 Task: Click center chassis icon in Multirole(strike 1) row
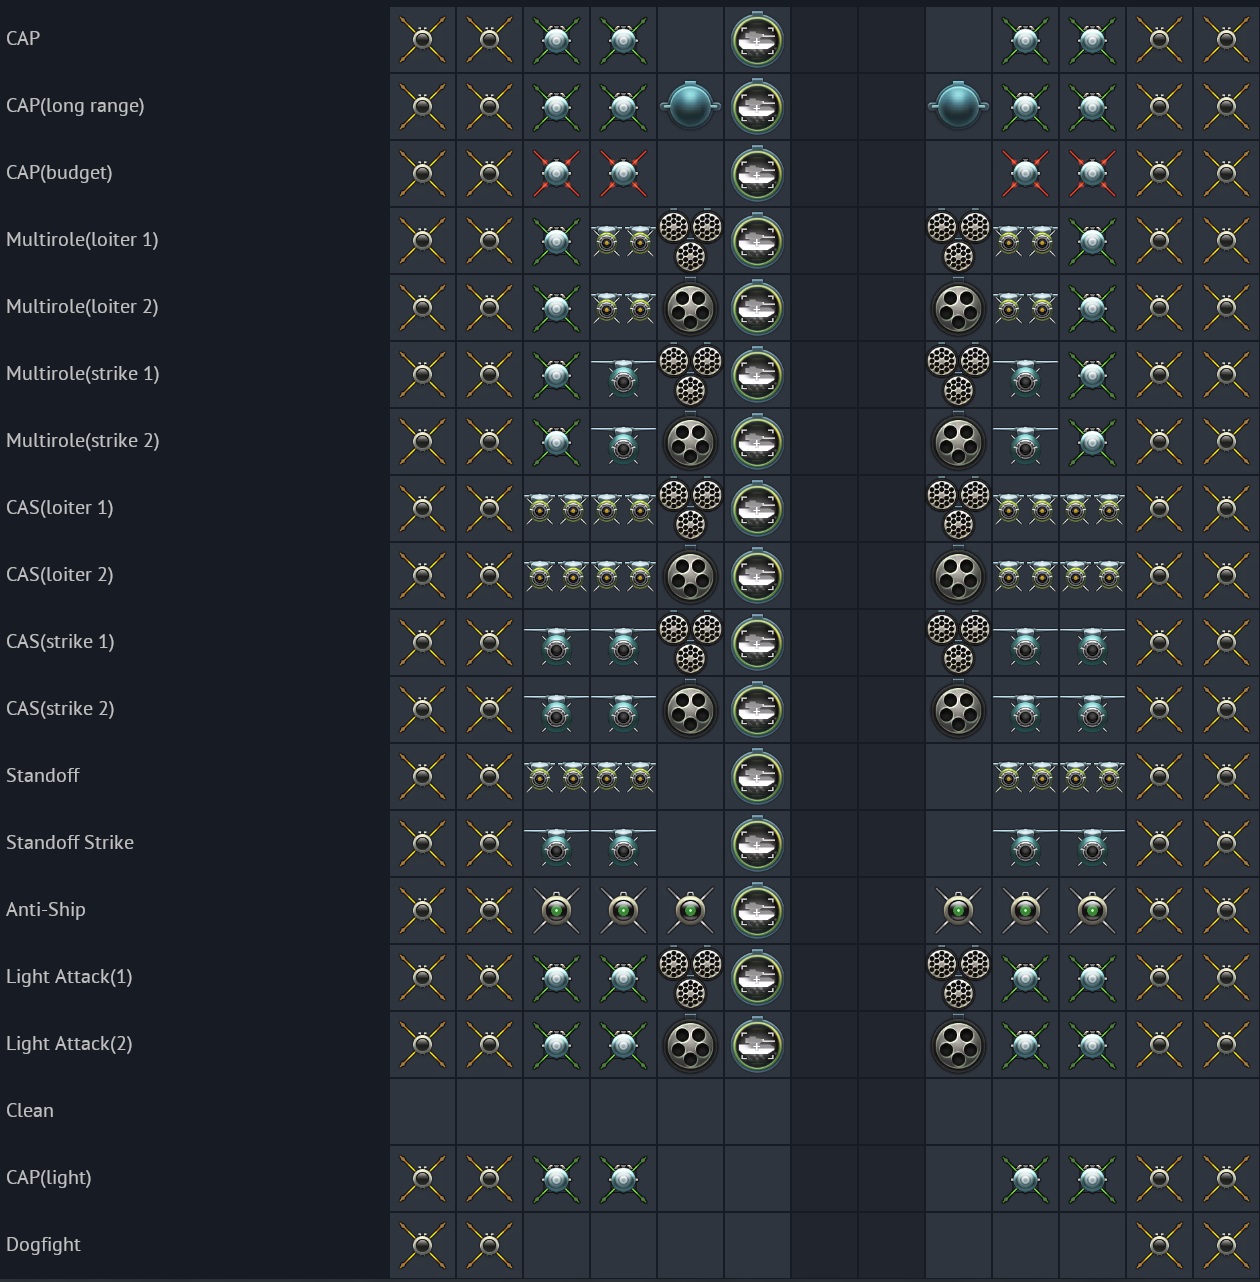(x=757, y=374)
